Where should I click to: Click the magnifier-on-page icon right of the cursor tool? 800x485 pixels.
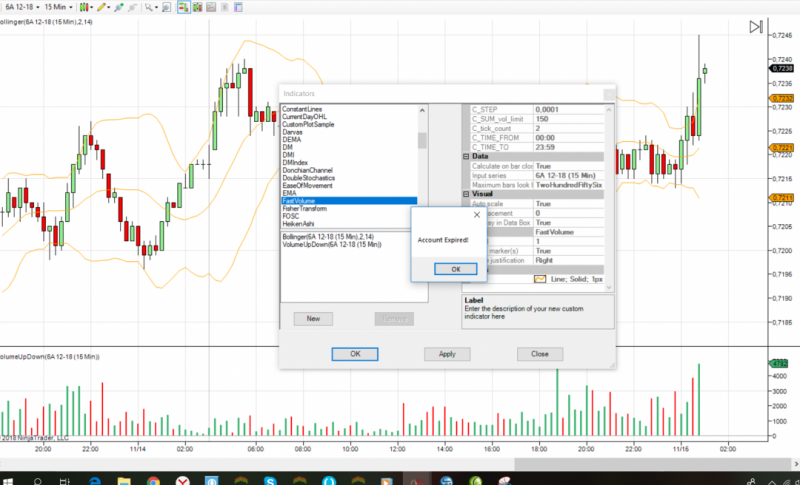[166, 7]
